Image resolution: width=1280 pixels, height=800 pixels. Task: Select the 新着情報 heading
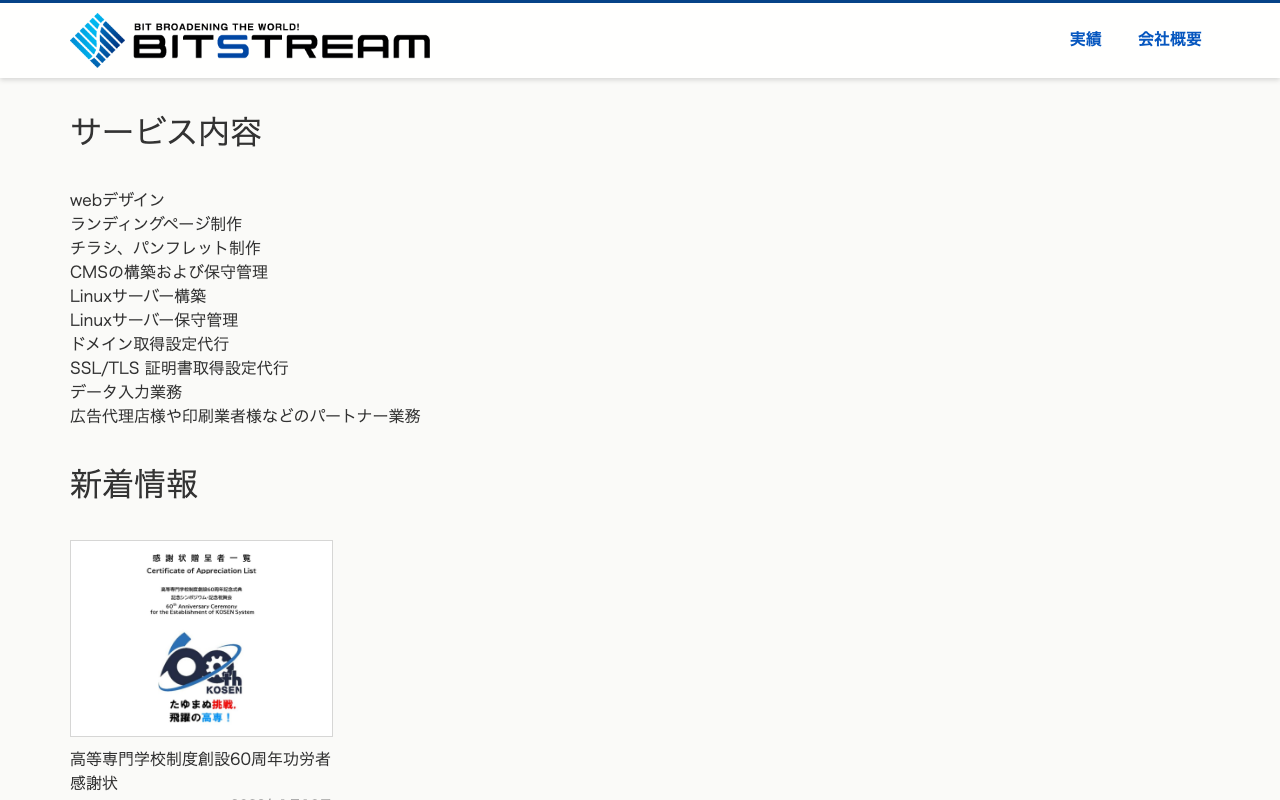134,484
